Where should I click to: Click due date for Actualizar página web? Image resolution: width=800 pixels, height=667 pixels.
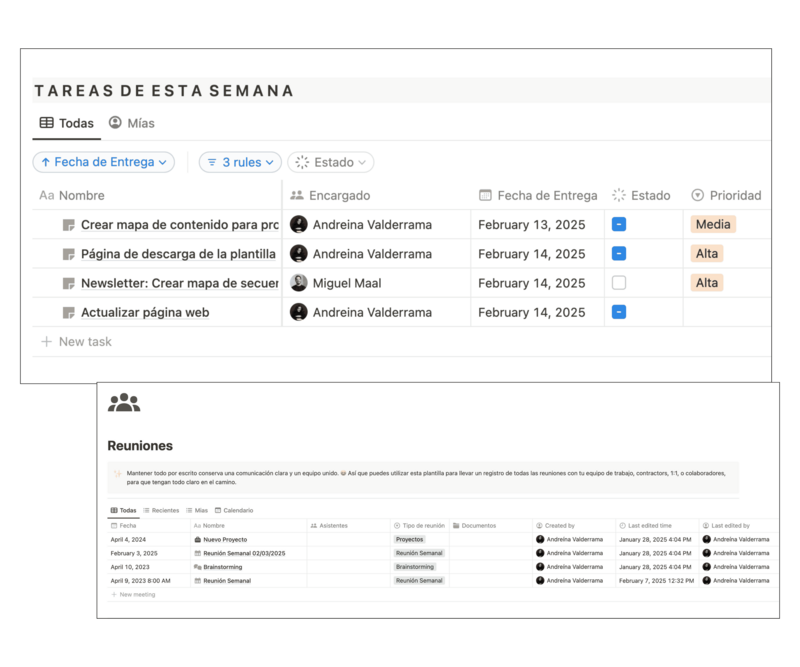tap(532, 312)
